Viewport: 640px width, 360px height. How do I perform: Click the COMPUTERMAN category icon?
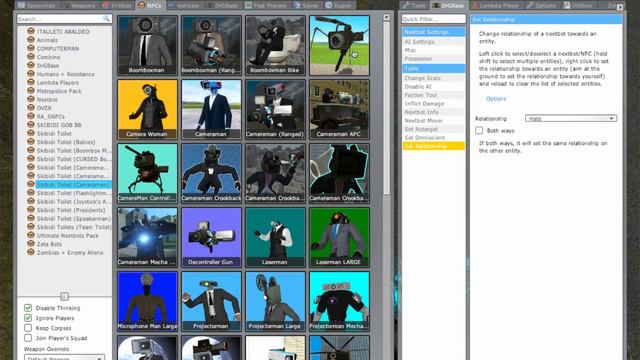tap(31, 48)
